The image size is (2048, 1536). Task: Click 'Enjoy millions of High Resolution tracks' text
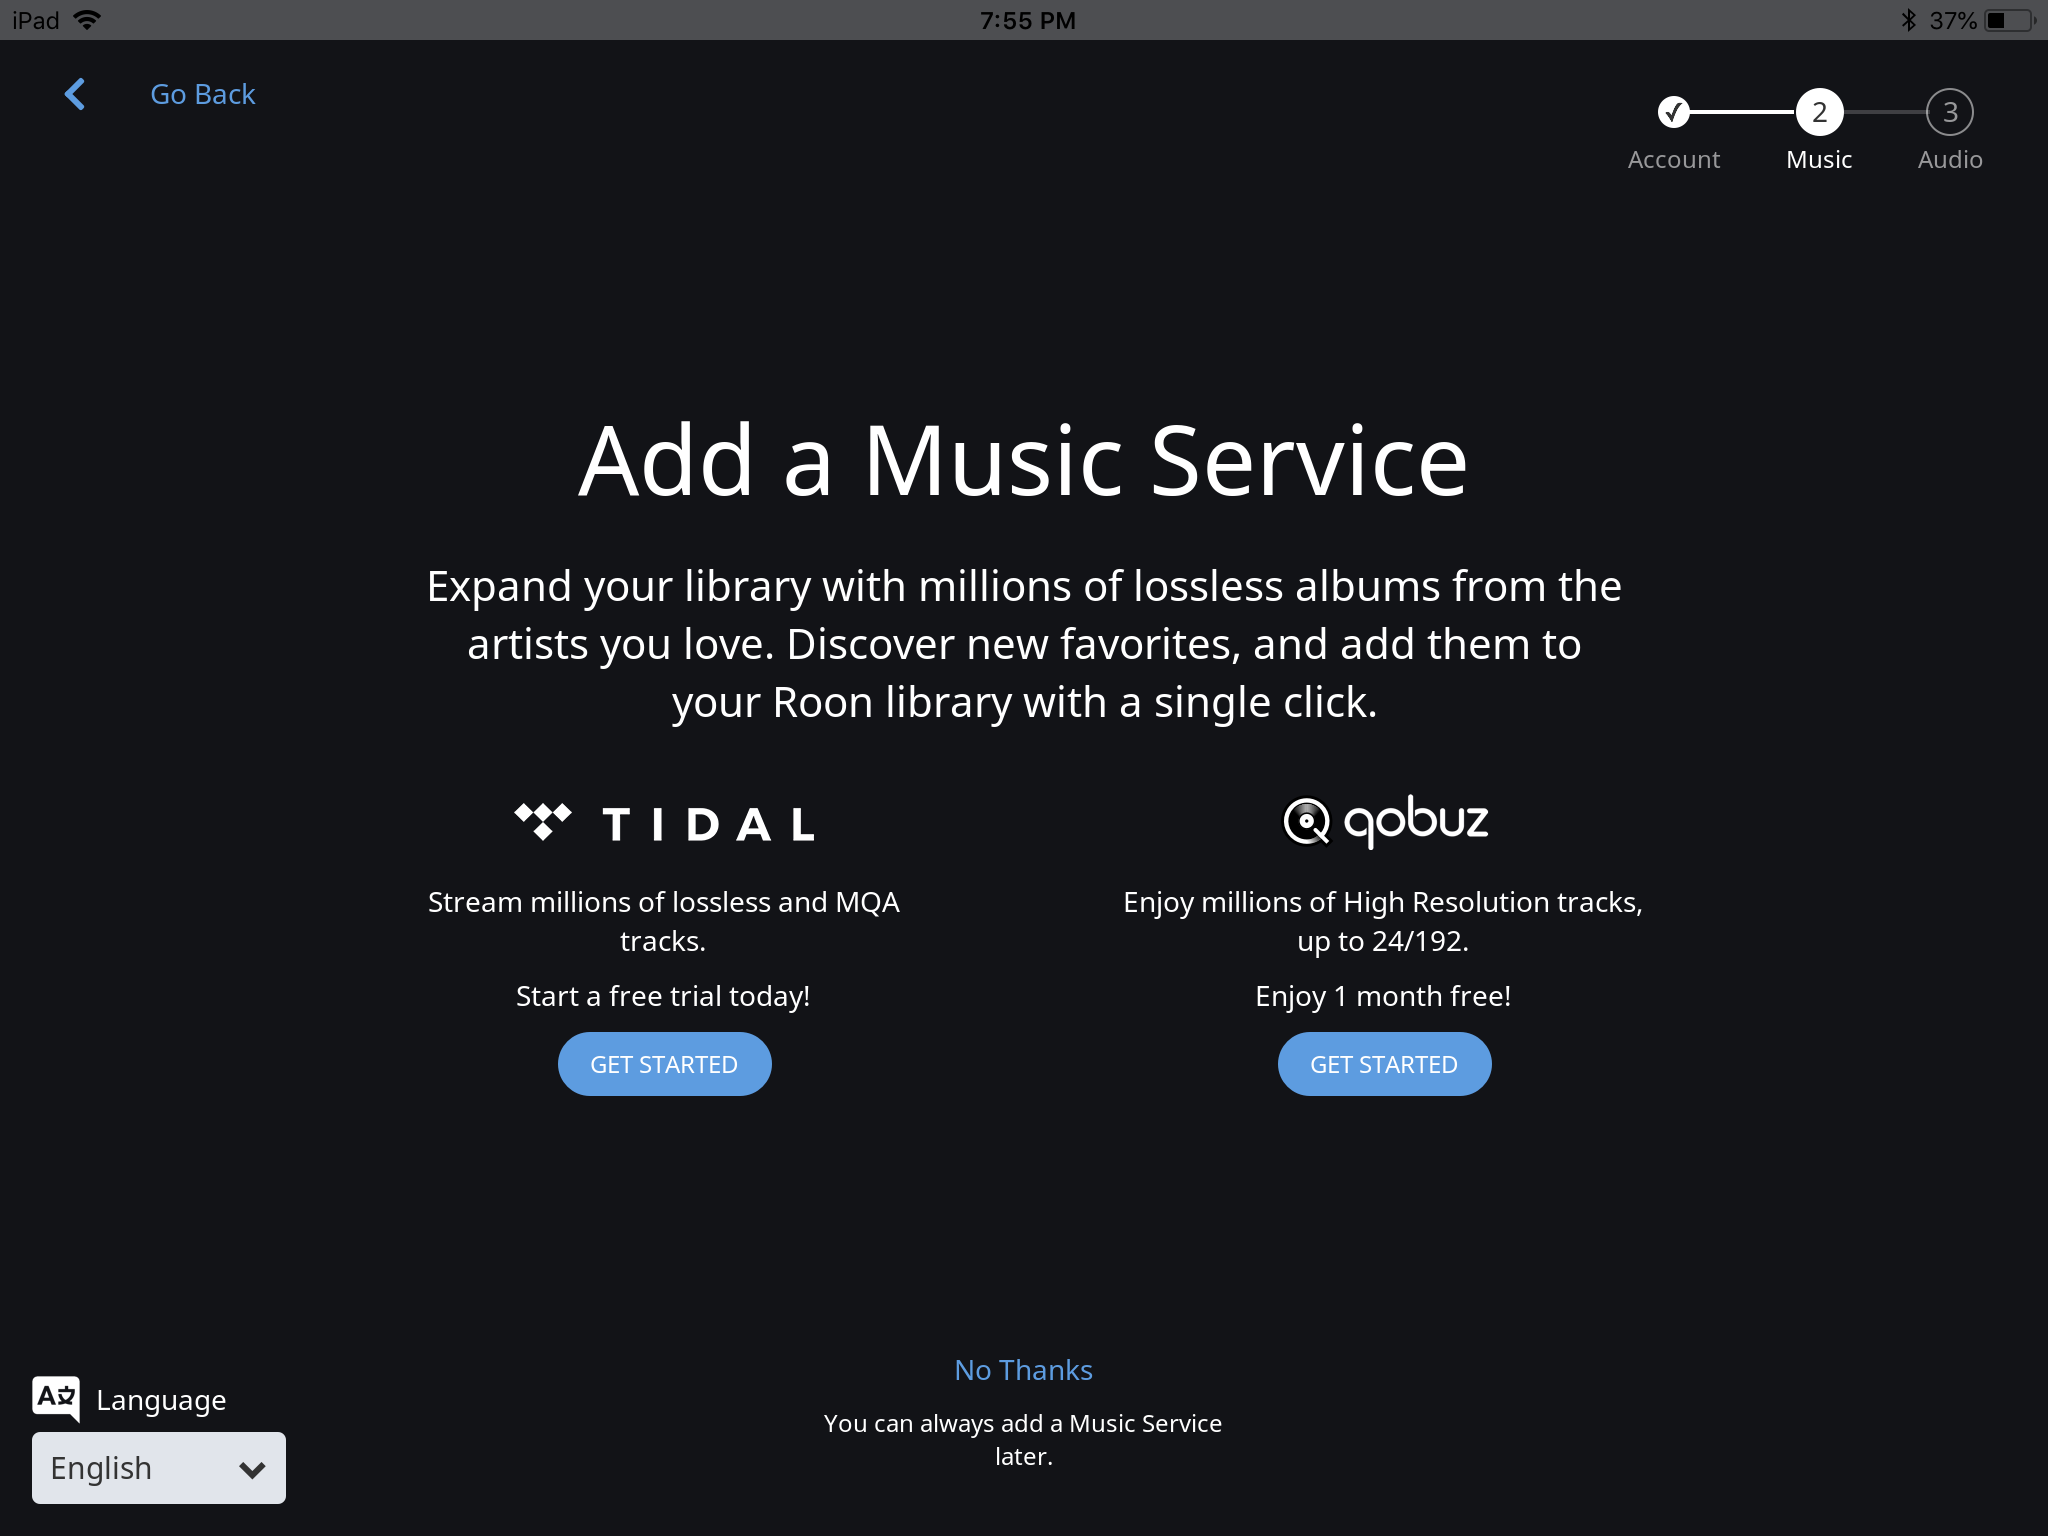pyautogui.click(x=1383, y=921)
